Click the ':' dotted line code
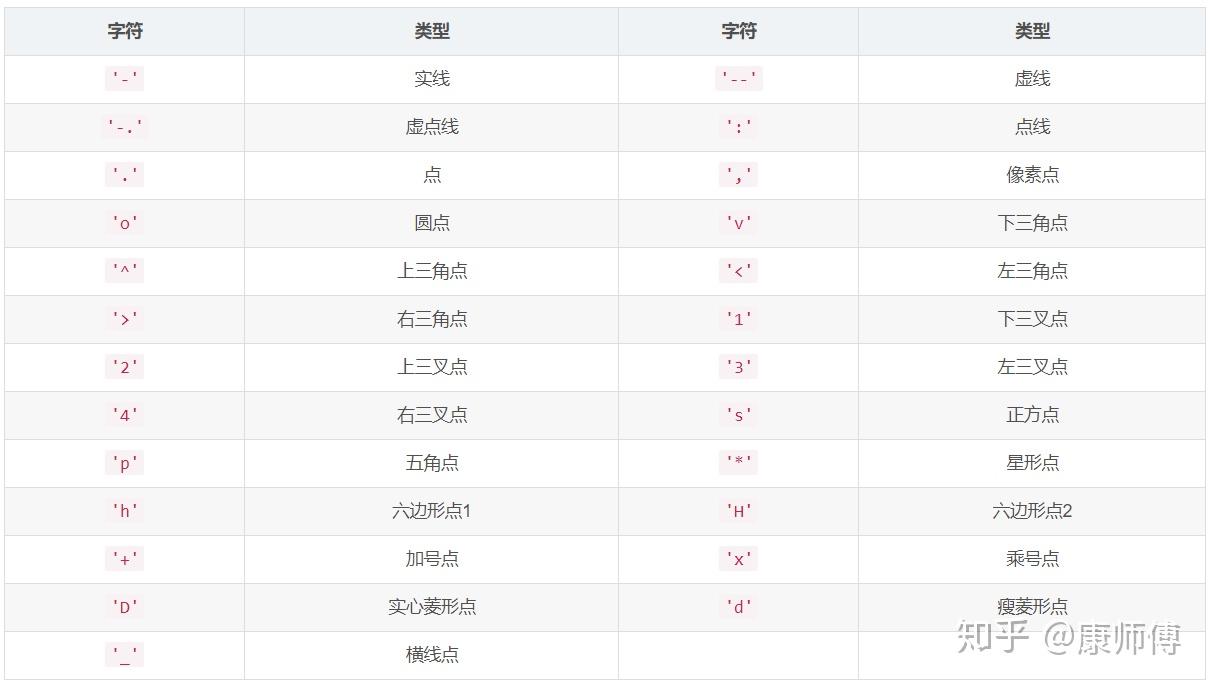Screen dimensions: 1211x686 [x=738, y=127]
